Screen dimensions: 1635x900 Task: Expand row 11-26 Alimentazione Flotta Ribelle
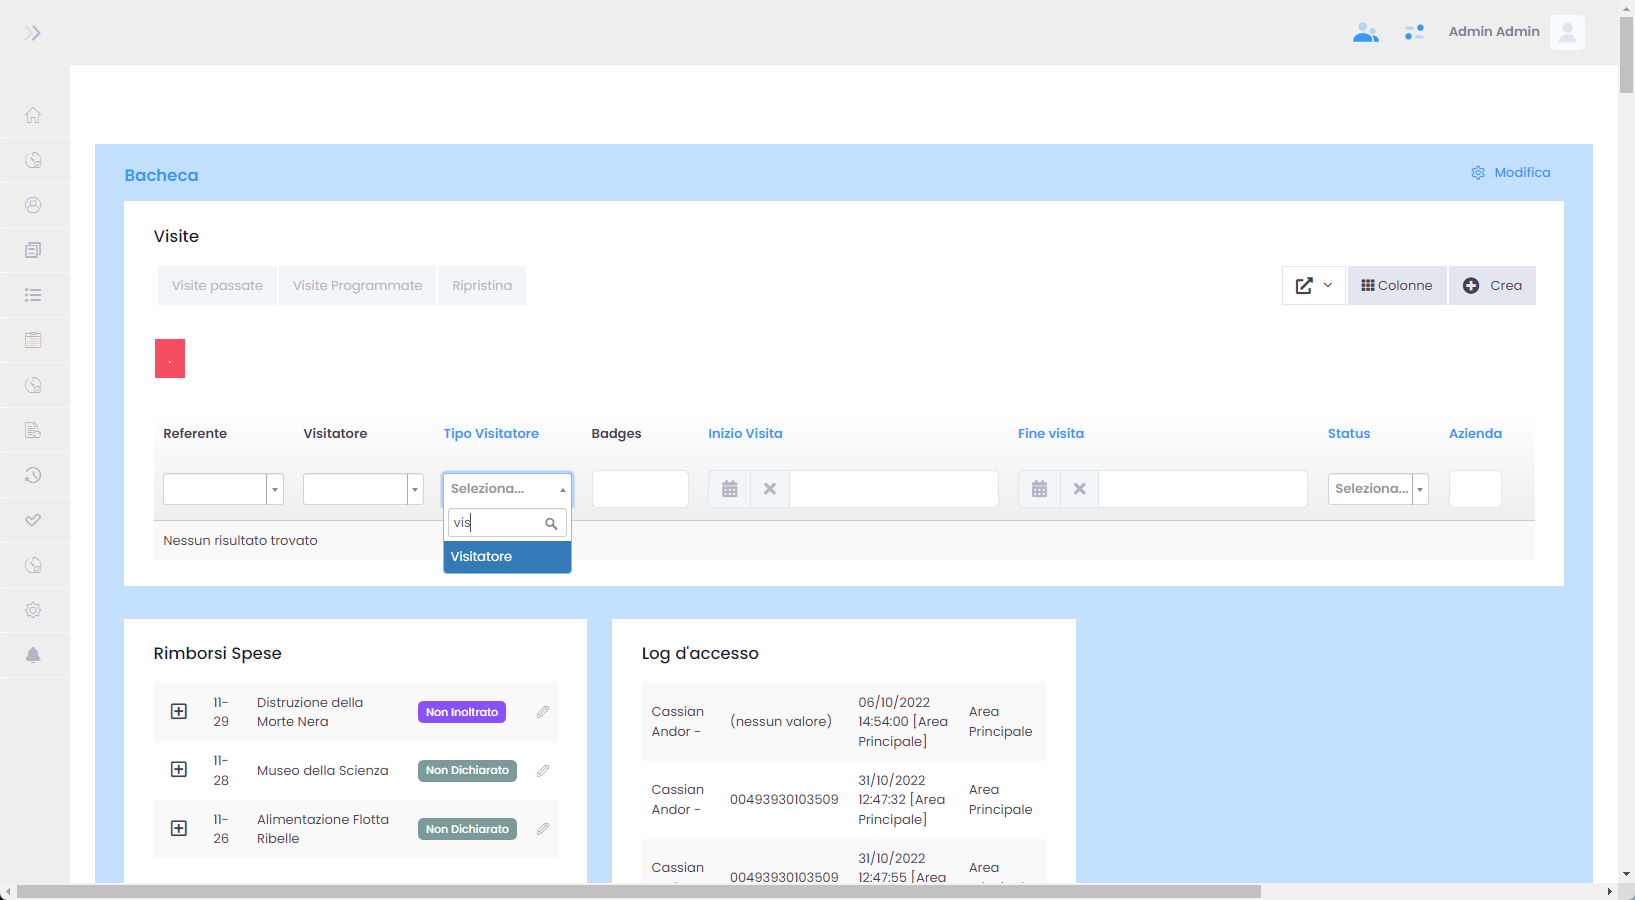pyautogui.click(x=179, y=828)
